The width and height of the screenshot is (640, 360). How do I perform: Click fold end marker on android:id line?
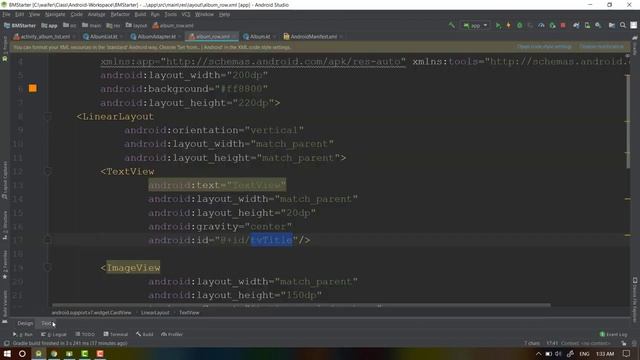(x=48, y=240)
